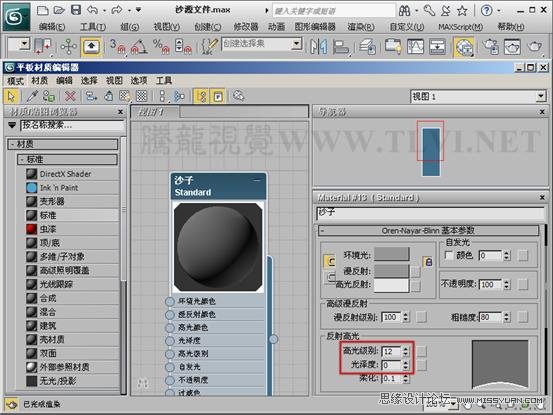Toggle the spinner snap icon
The image size is (553, 415).
[183, 47]
